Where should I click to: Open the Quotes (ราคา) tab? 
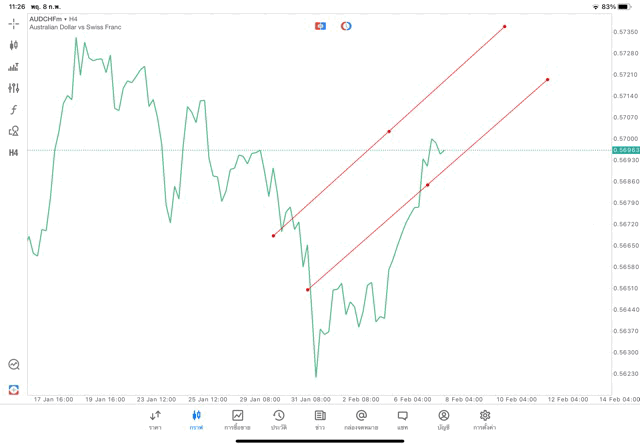(x=155, y=420)
